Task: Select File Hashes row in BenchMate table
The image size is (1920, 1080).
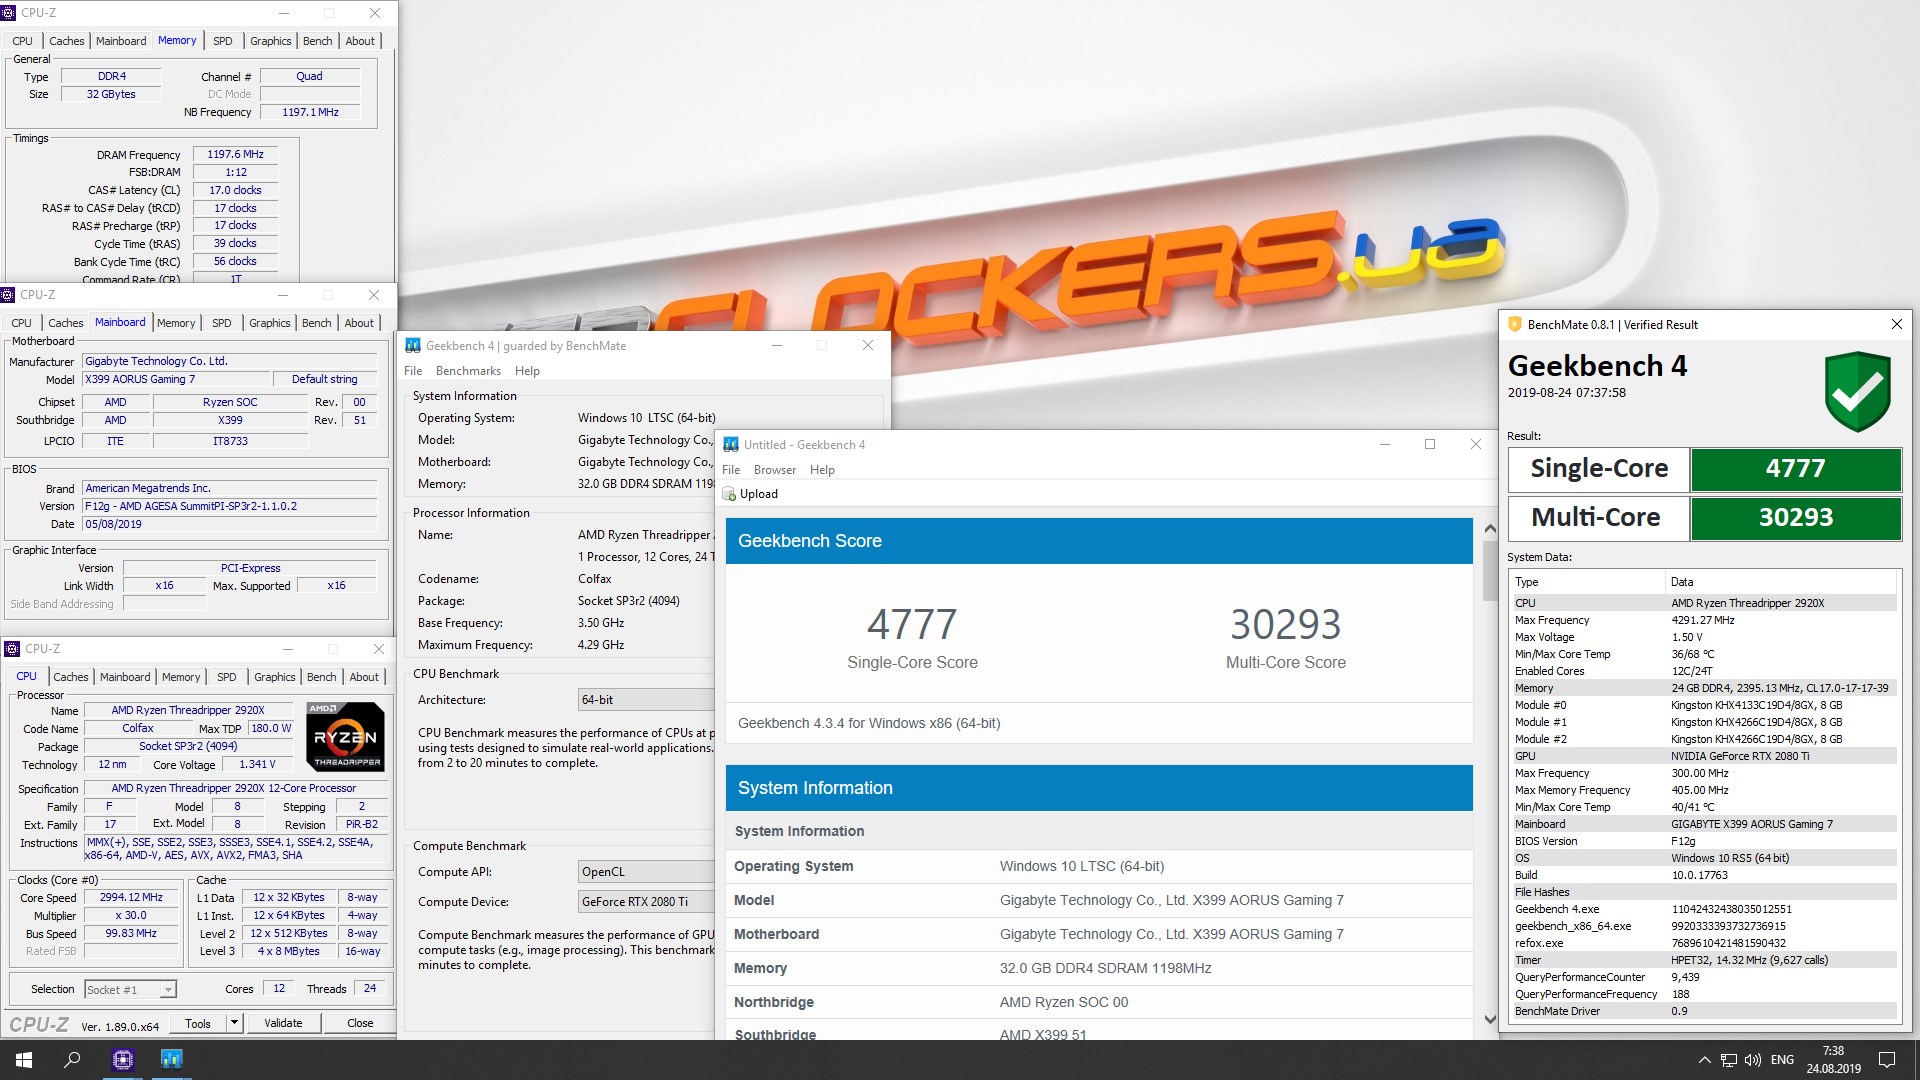Action: click(x=1703, y=892)
